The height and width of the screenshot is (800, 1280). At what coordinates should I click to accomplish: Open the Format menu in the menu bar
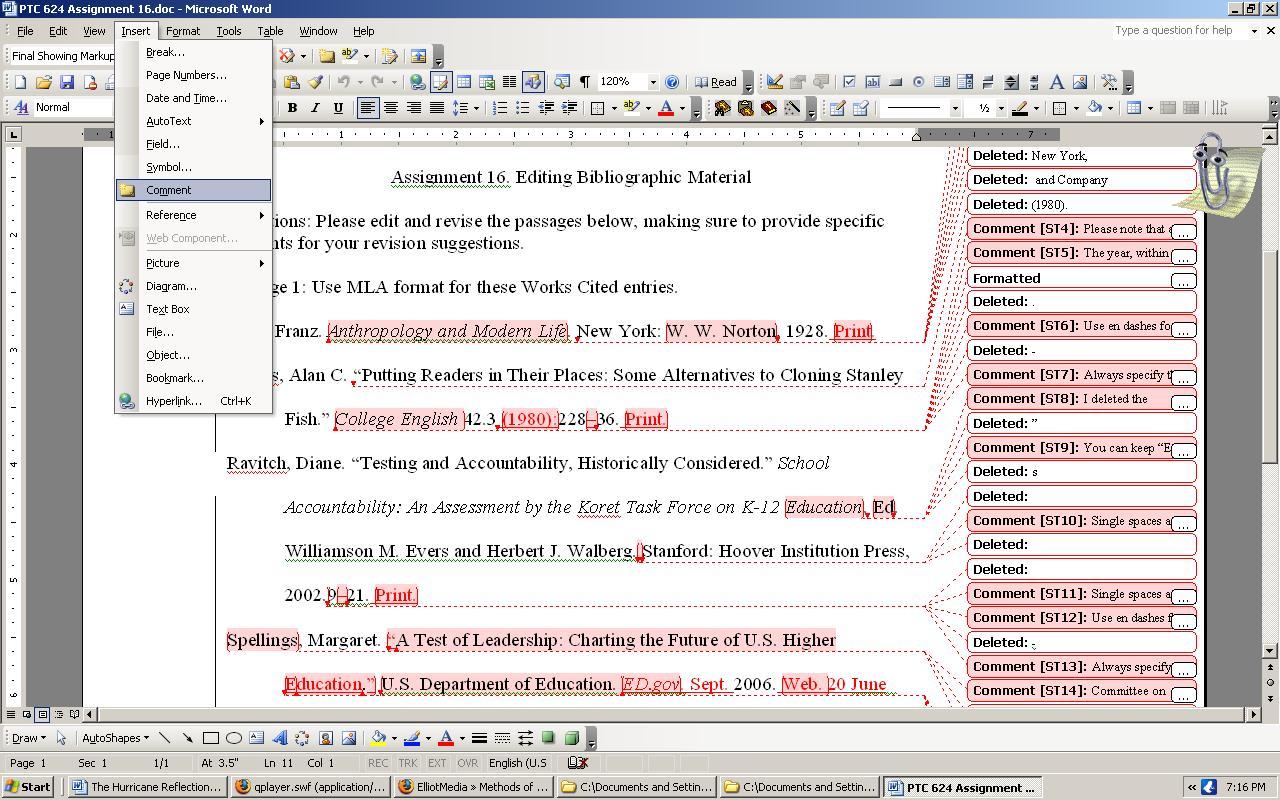click(x=183, y=31)
